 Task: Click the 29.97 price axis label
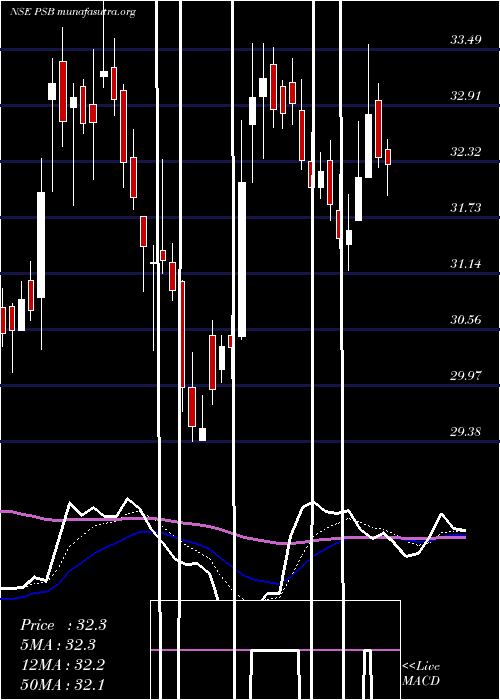click(x=466, y=375)
